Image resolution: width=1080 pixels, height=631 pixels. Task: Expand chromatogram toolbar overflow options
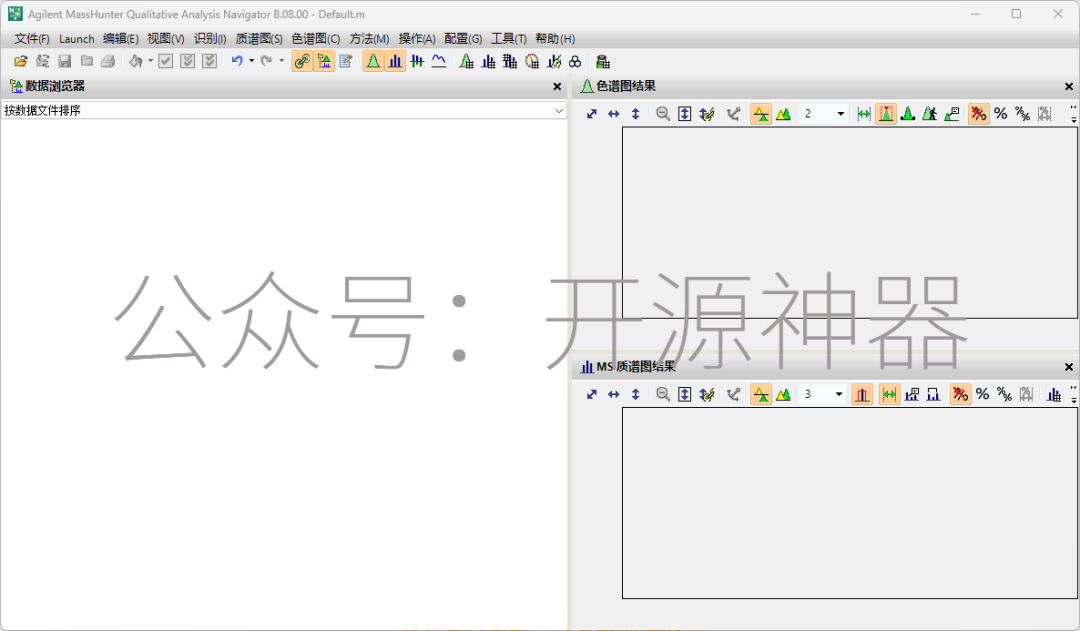(x=1073, y=114)
